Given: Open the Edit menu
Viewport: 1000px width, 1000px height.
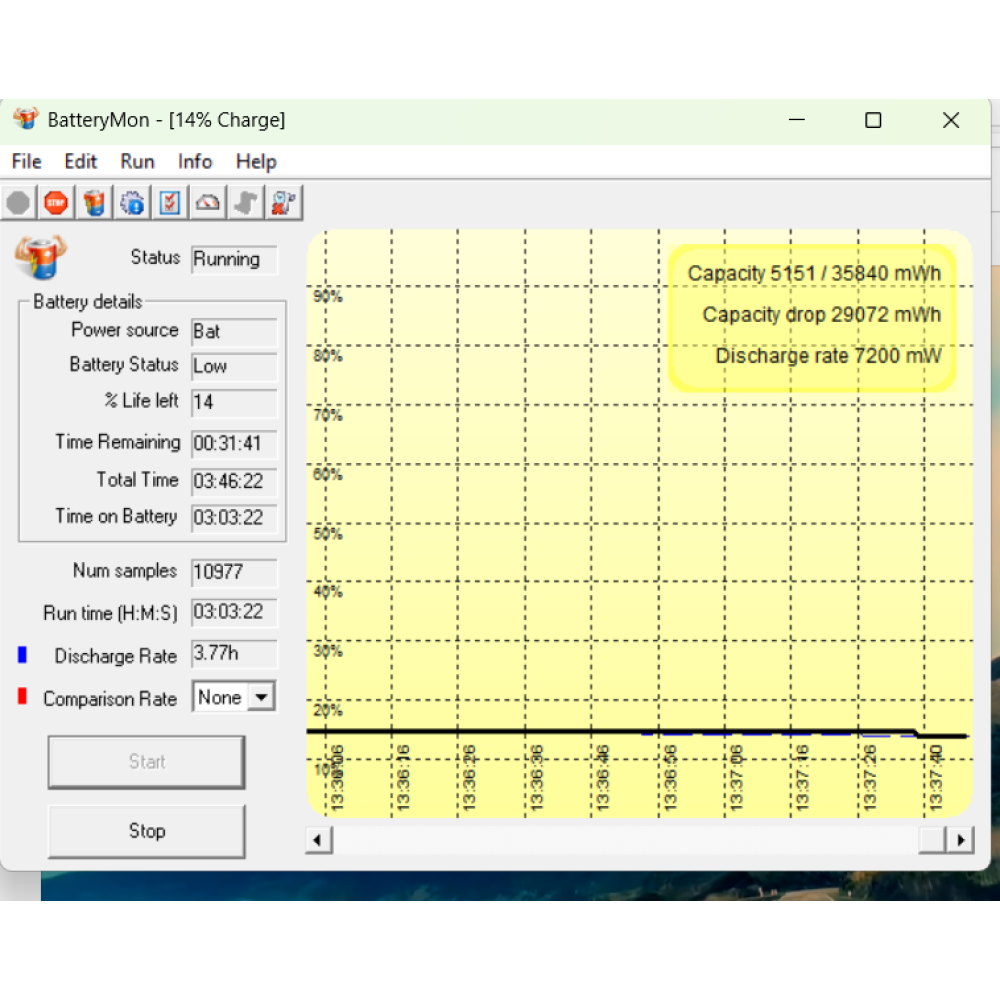Looking at the screenshot, I should pyautogui.click(x=81, y=161).
